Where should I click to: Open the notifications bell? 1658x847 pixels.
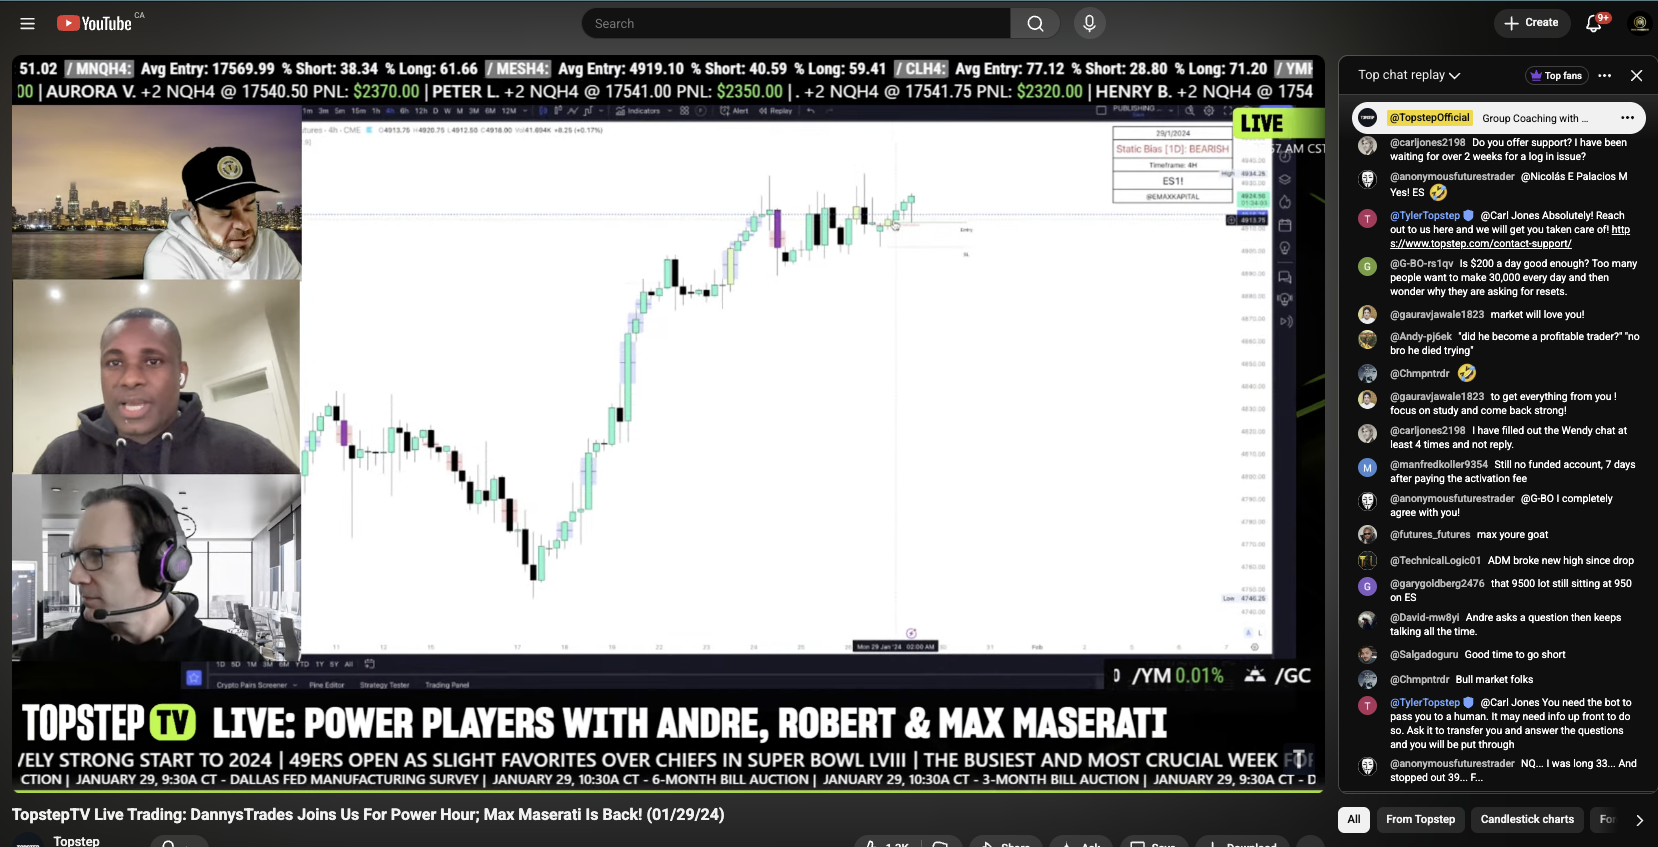pos(1594,23)
